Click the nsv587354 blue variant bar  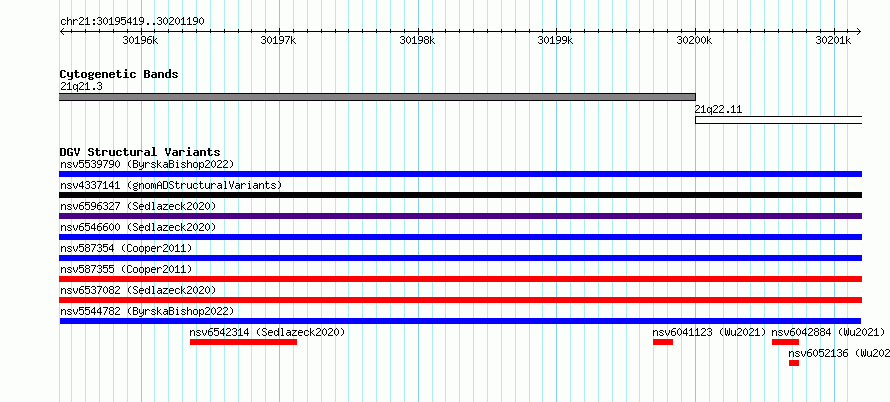(x=460, y=258)
